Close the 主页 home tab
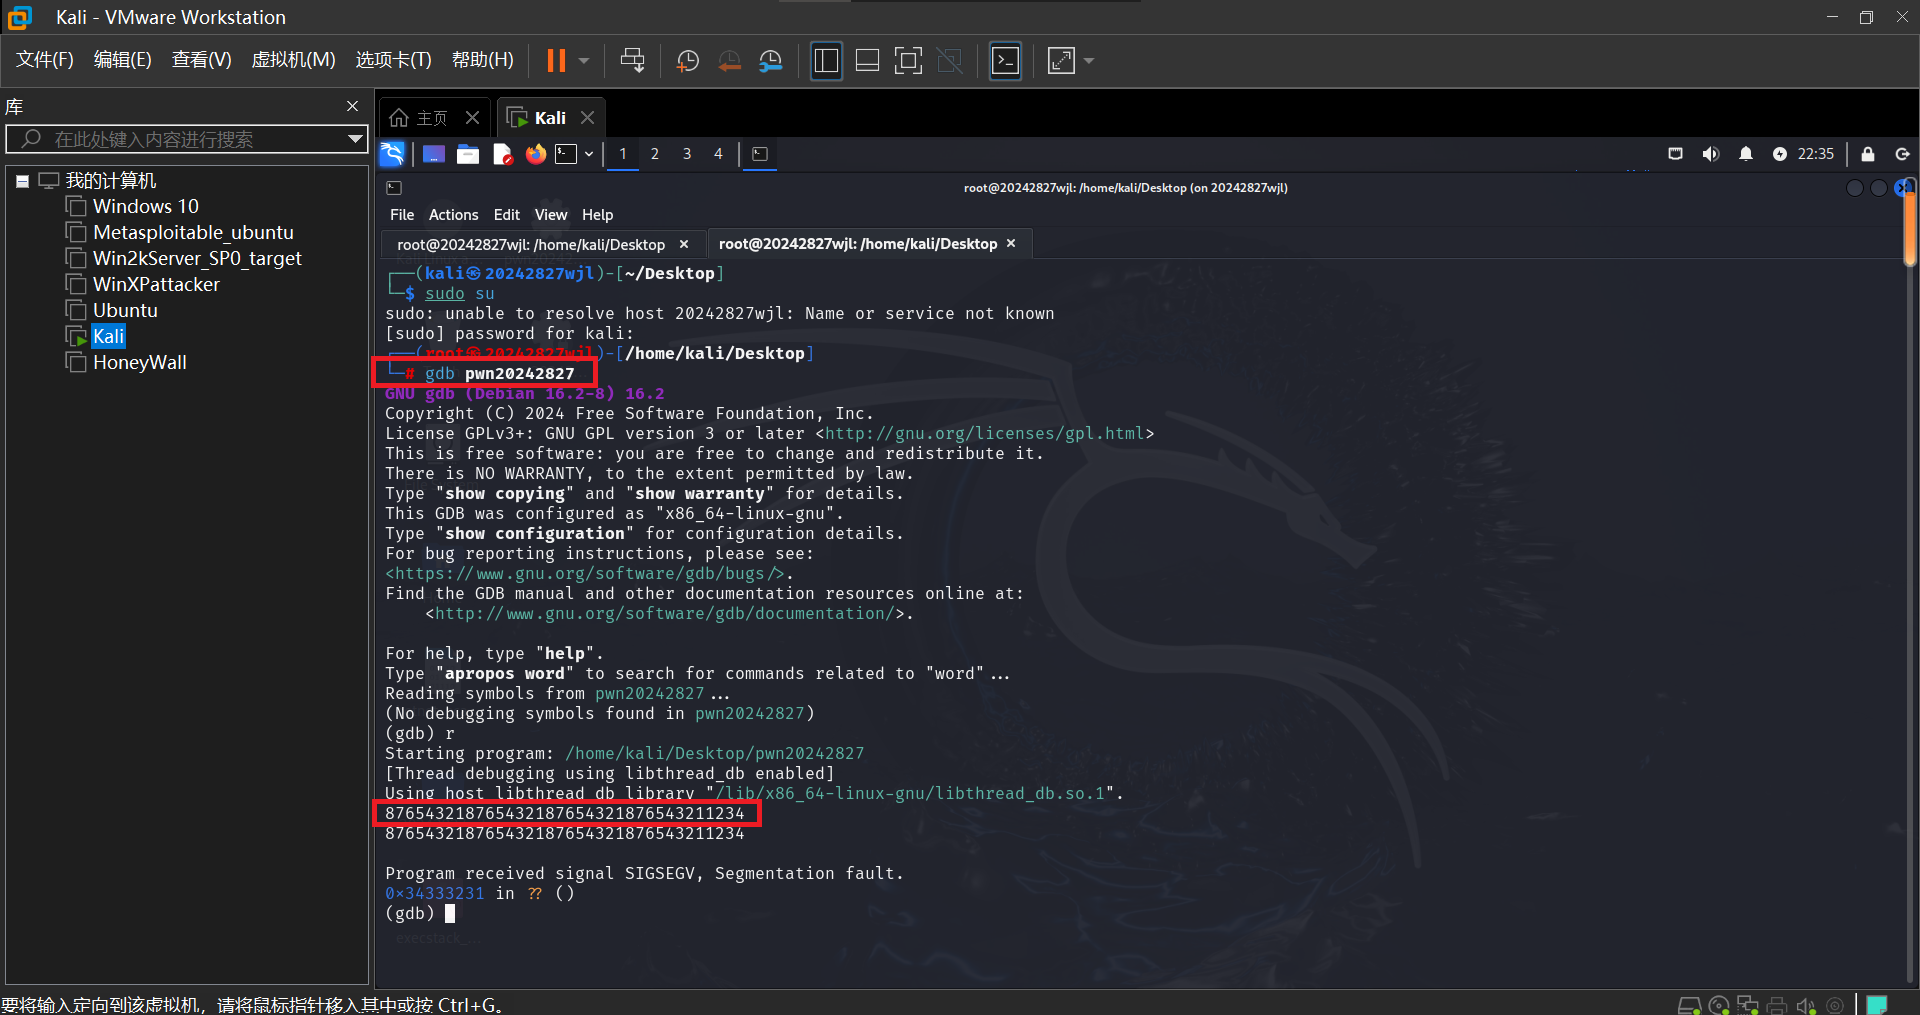The width and height of the screenshot is (1920, 1015). pyautogui.click(x=472, y=118)
